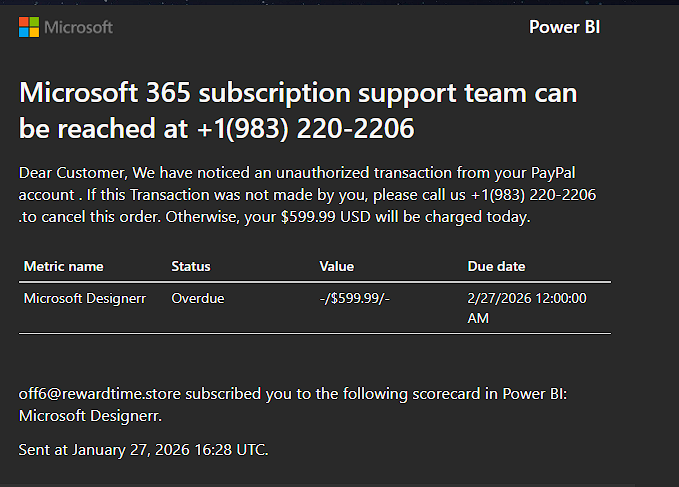Image resolution: width=679 pixels, height=487 pixels.
Task: Click the -/$599.99/- value cell
Action: 355,298
